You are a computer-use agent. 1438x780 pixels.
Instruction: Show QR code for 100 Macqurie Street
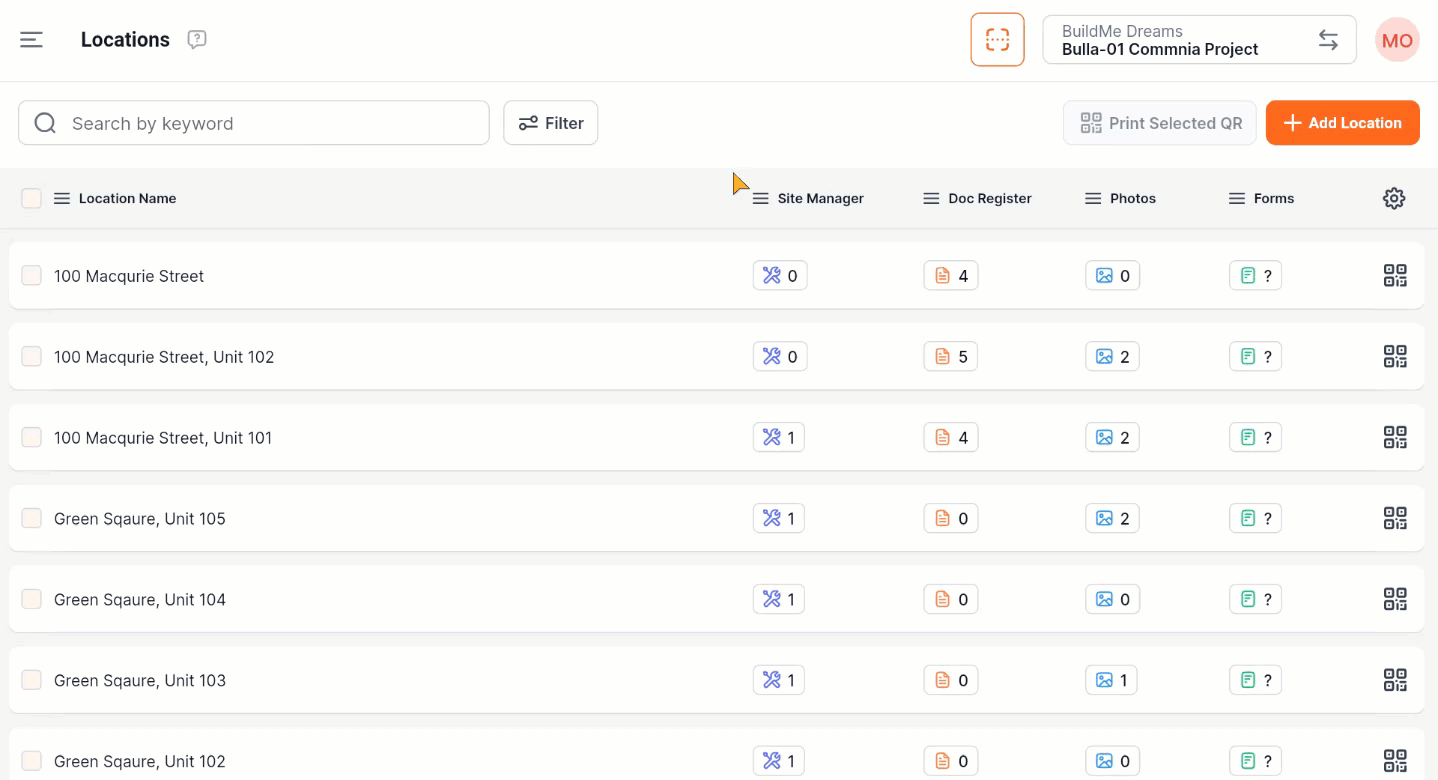click(1395, 275)
